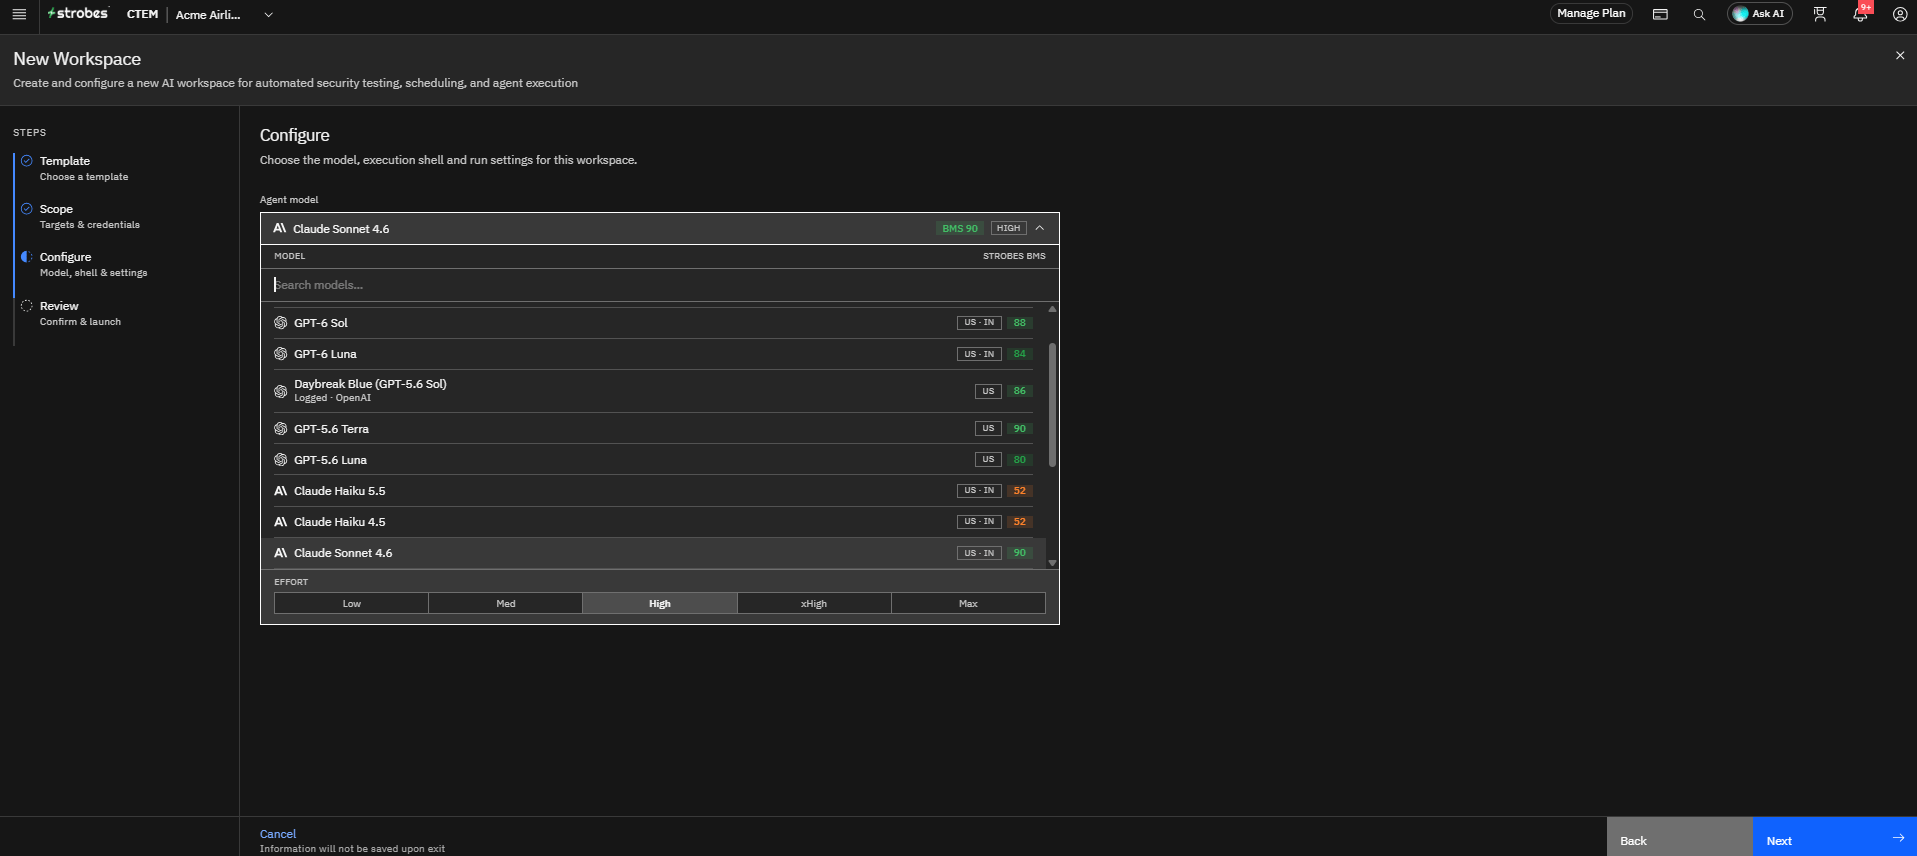Select GPT-6 Luna model
This screenshot has width=1917, height=856.
tap(654, 354)
